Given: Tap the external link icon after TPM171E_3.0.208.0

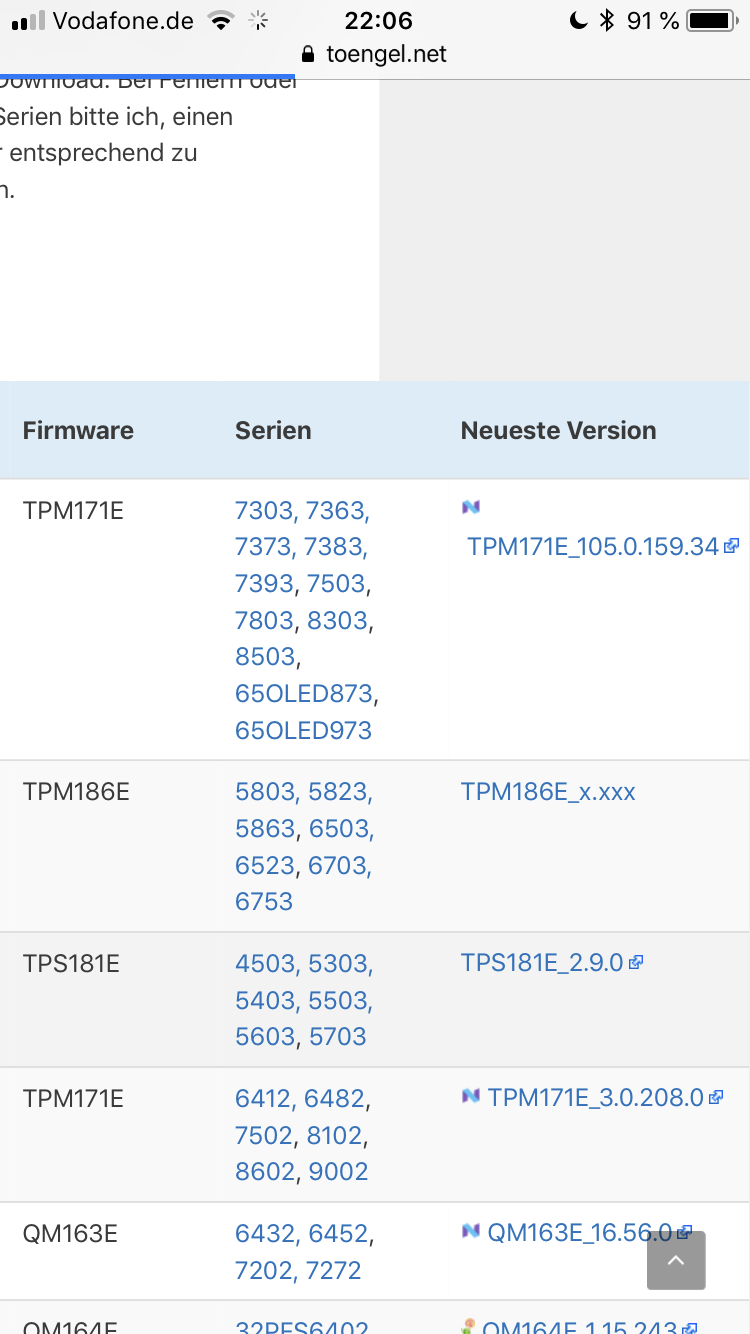Looking at the screenshot, I should point(715,1097).
